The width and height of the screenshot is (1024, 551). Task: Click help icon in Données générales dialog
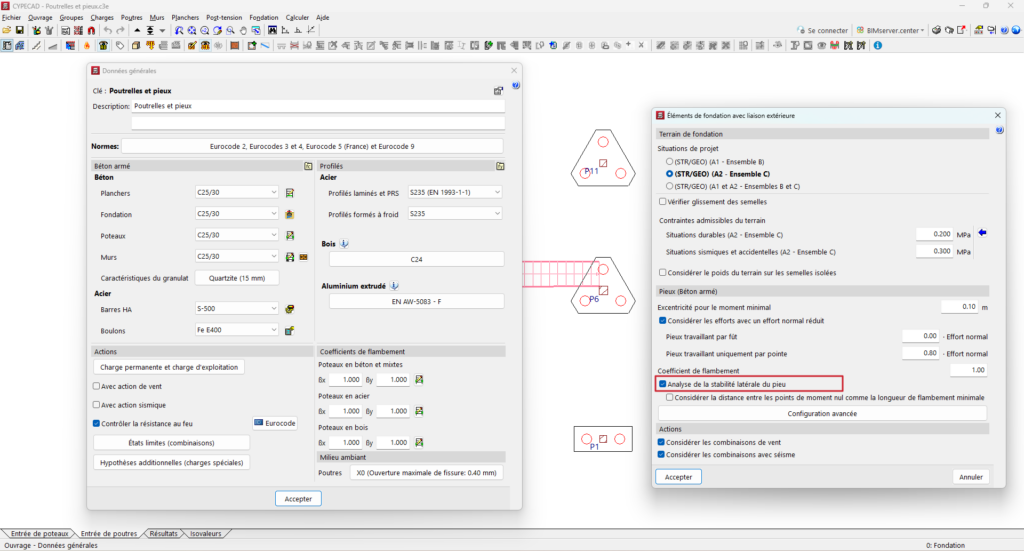coord(516,86)
